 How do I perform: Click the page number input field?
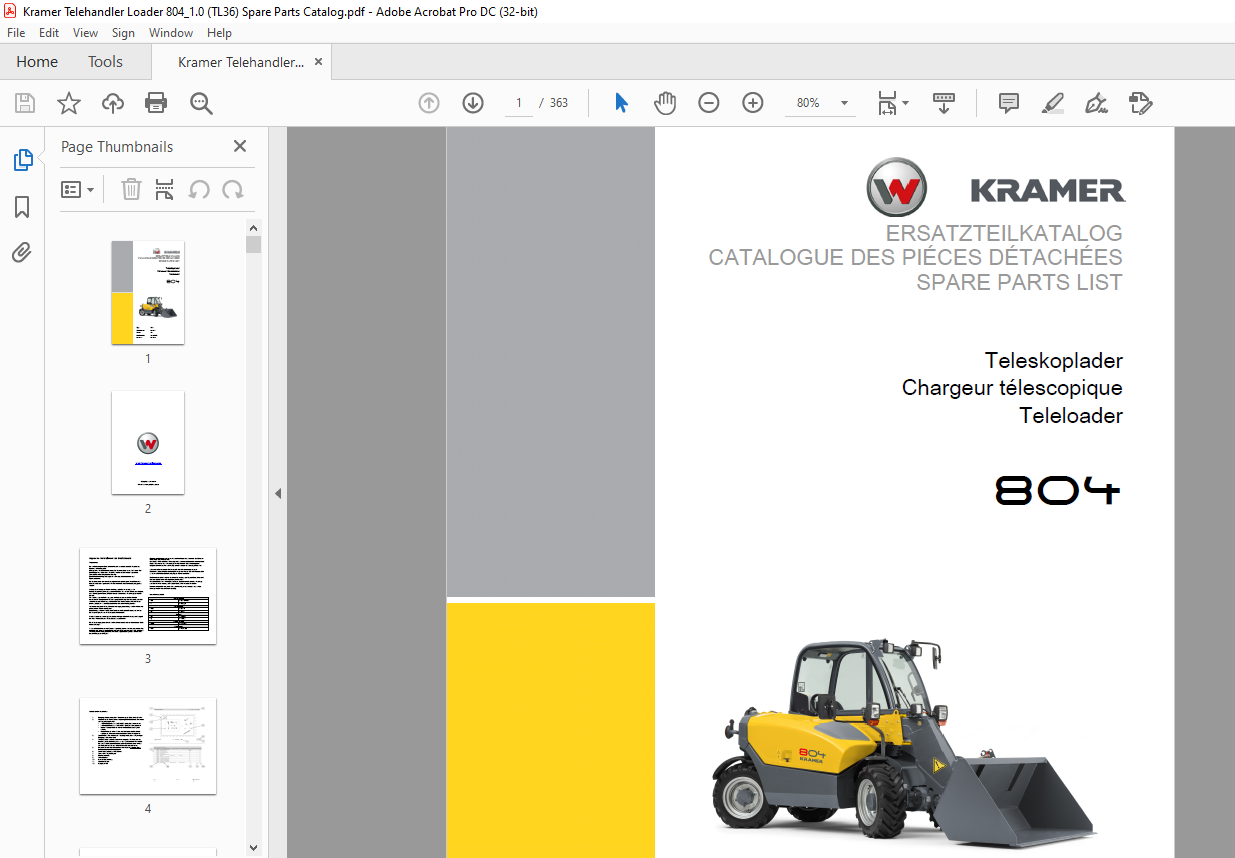coord(518,103)
